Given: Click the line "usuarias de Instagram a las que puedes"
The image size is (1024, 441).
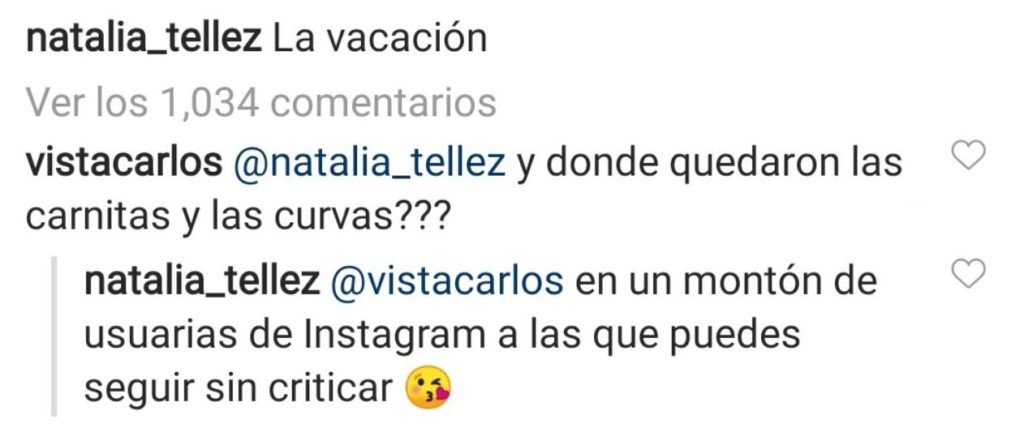Looking at the screenshot, I should 442,336.
